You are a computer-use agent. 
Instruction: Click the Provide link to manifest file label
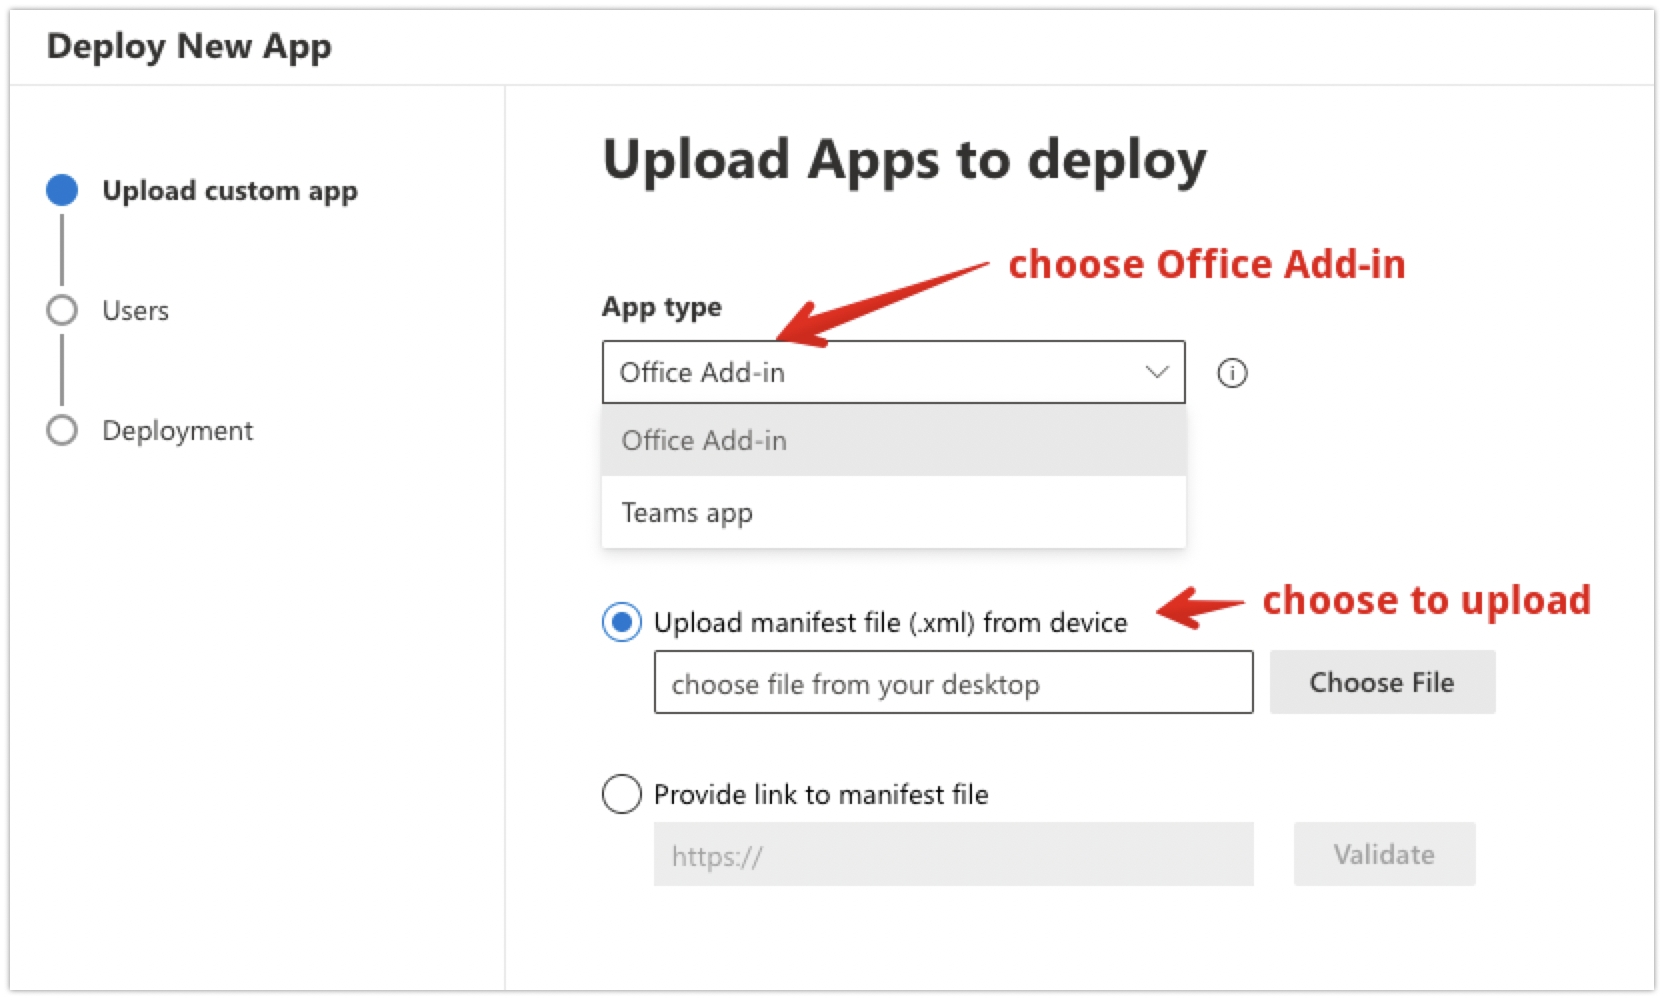click(820, 794)
